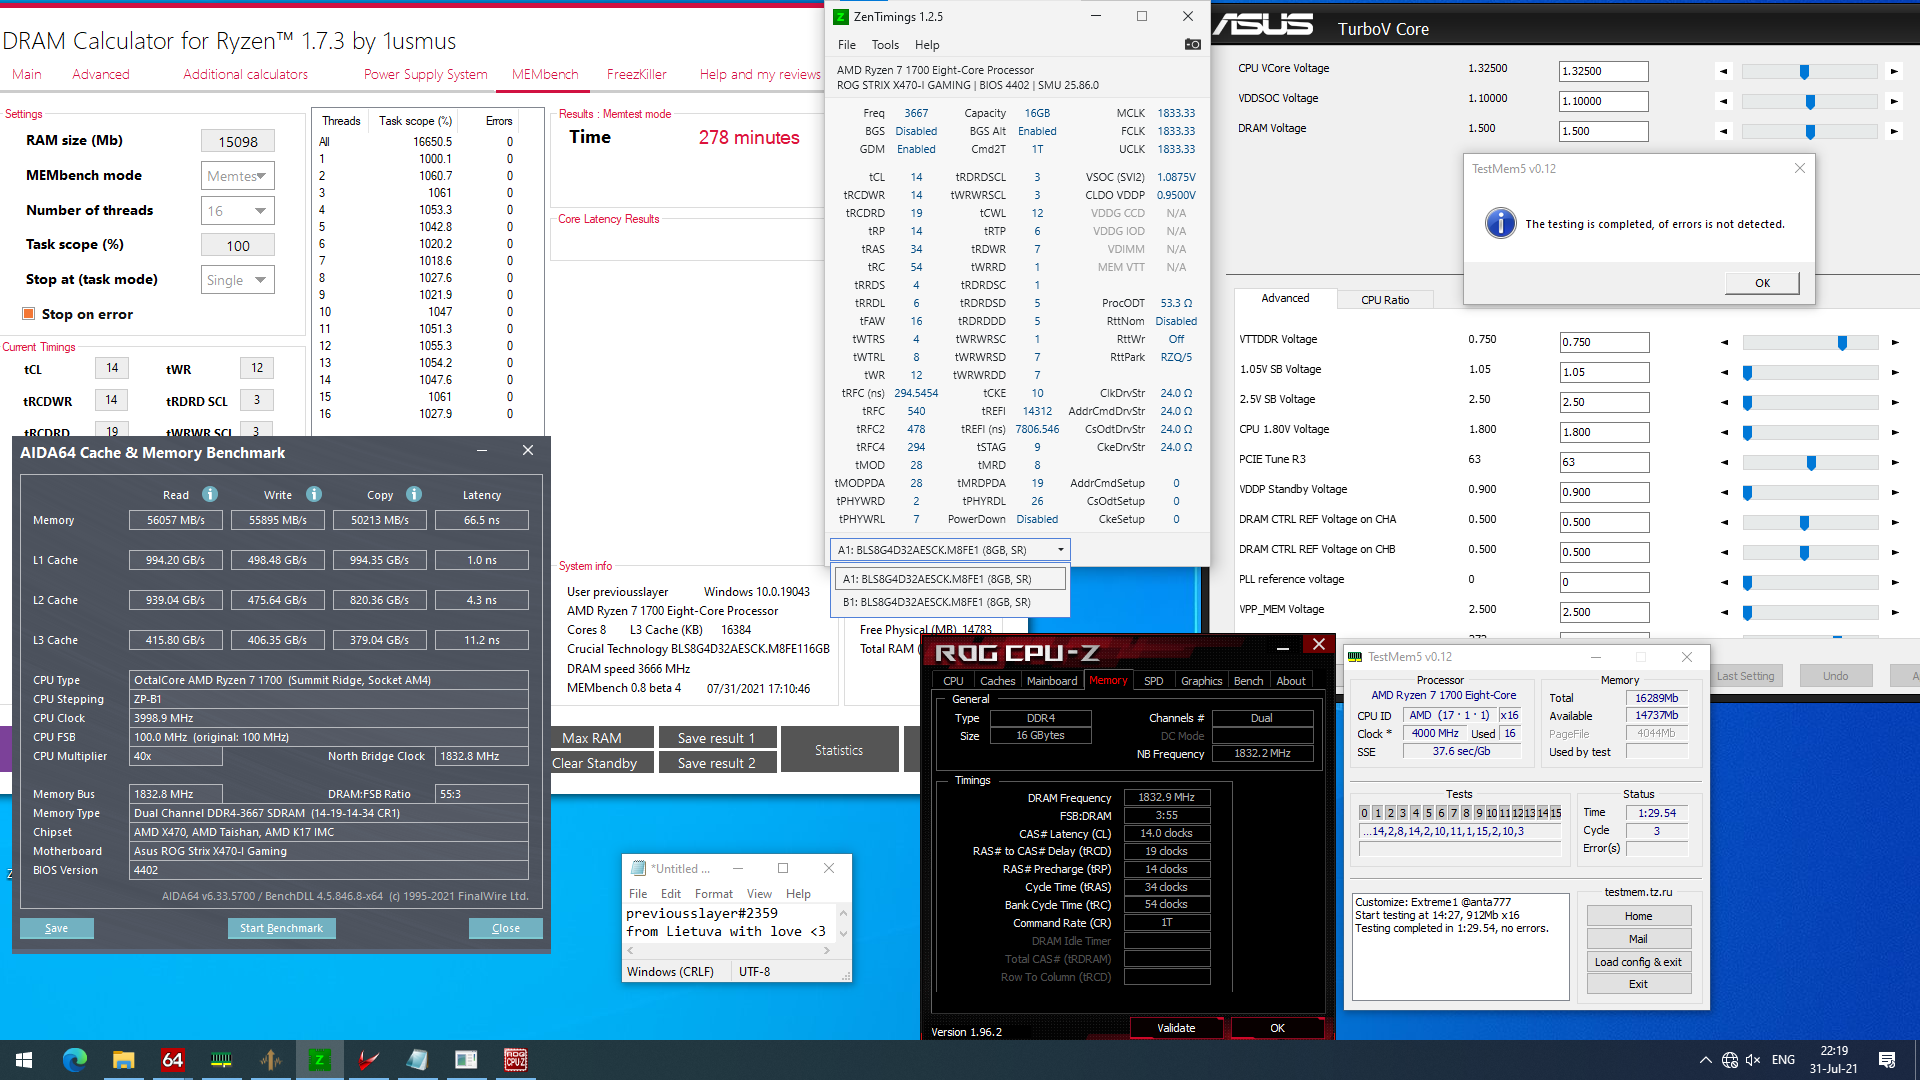Open the Number of threads dropdown
Screen dimensions: 1920x1080
coord(237,211)
